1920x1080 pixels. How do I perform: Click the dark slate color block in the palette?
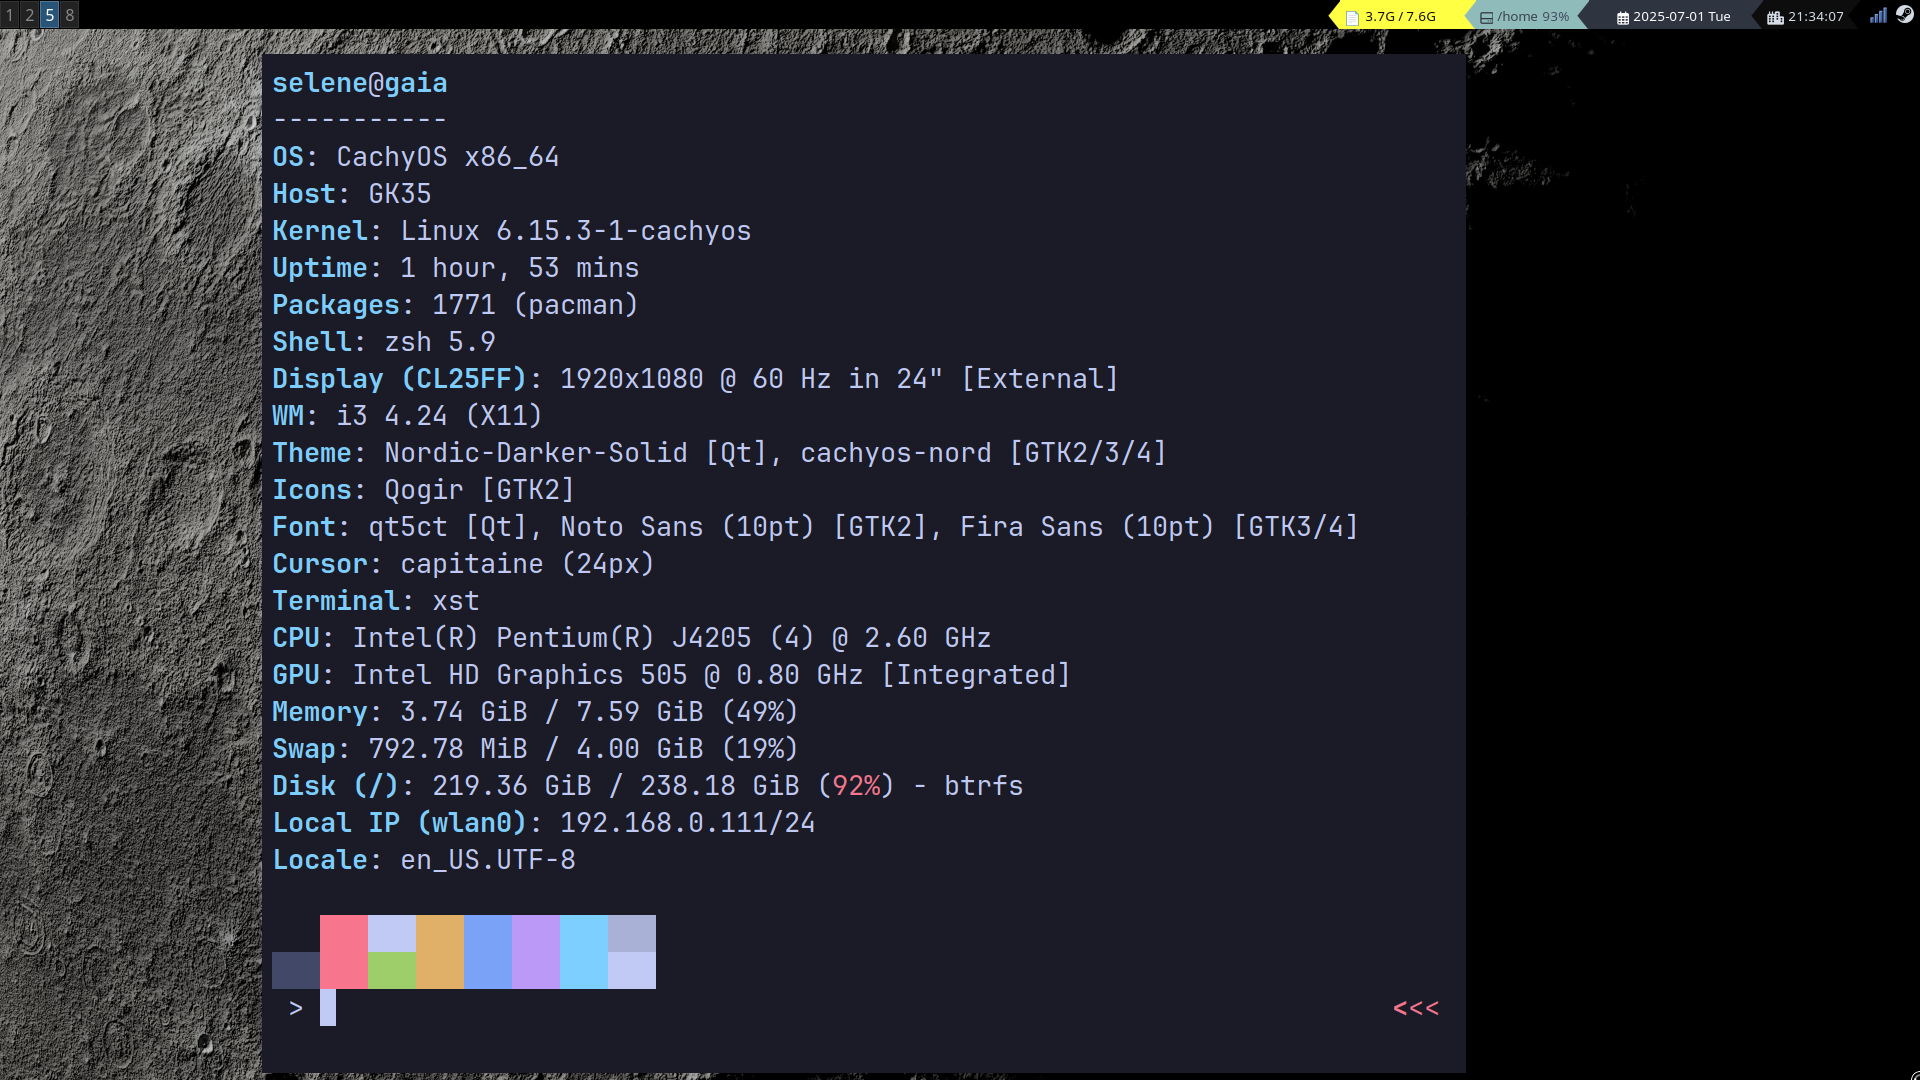[x=296, y=970]
